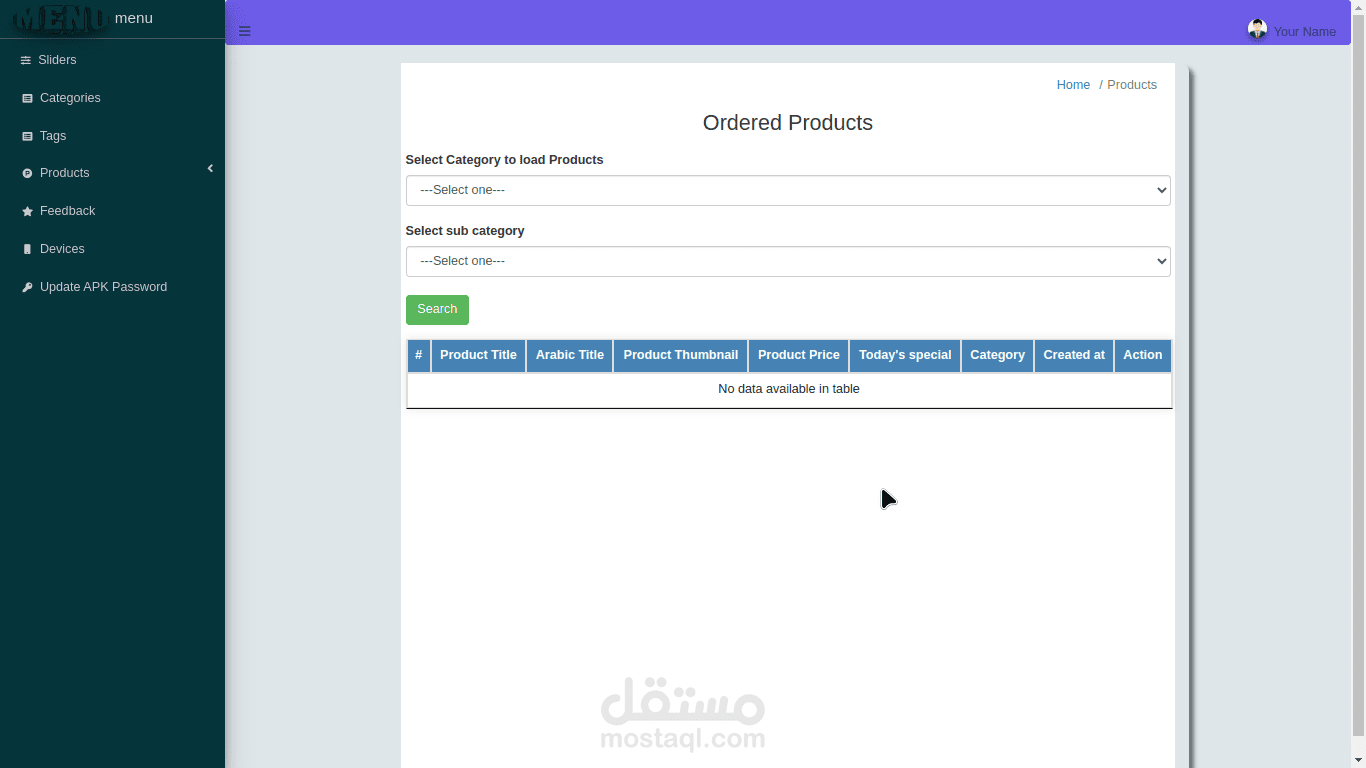Collapse the Products submenu chevron
Image resolution: width=1366 pixels, height=768 pixels.
(210, 168)
